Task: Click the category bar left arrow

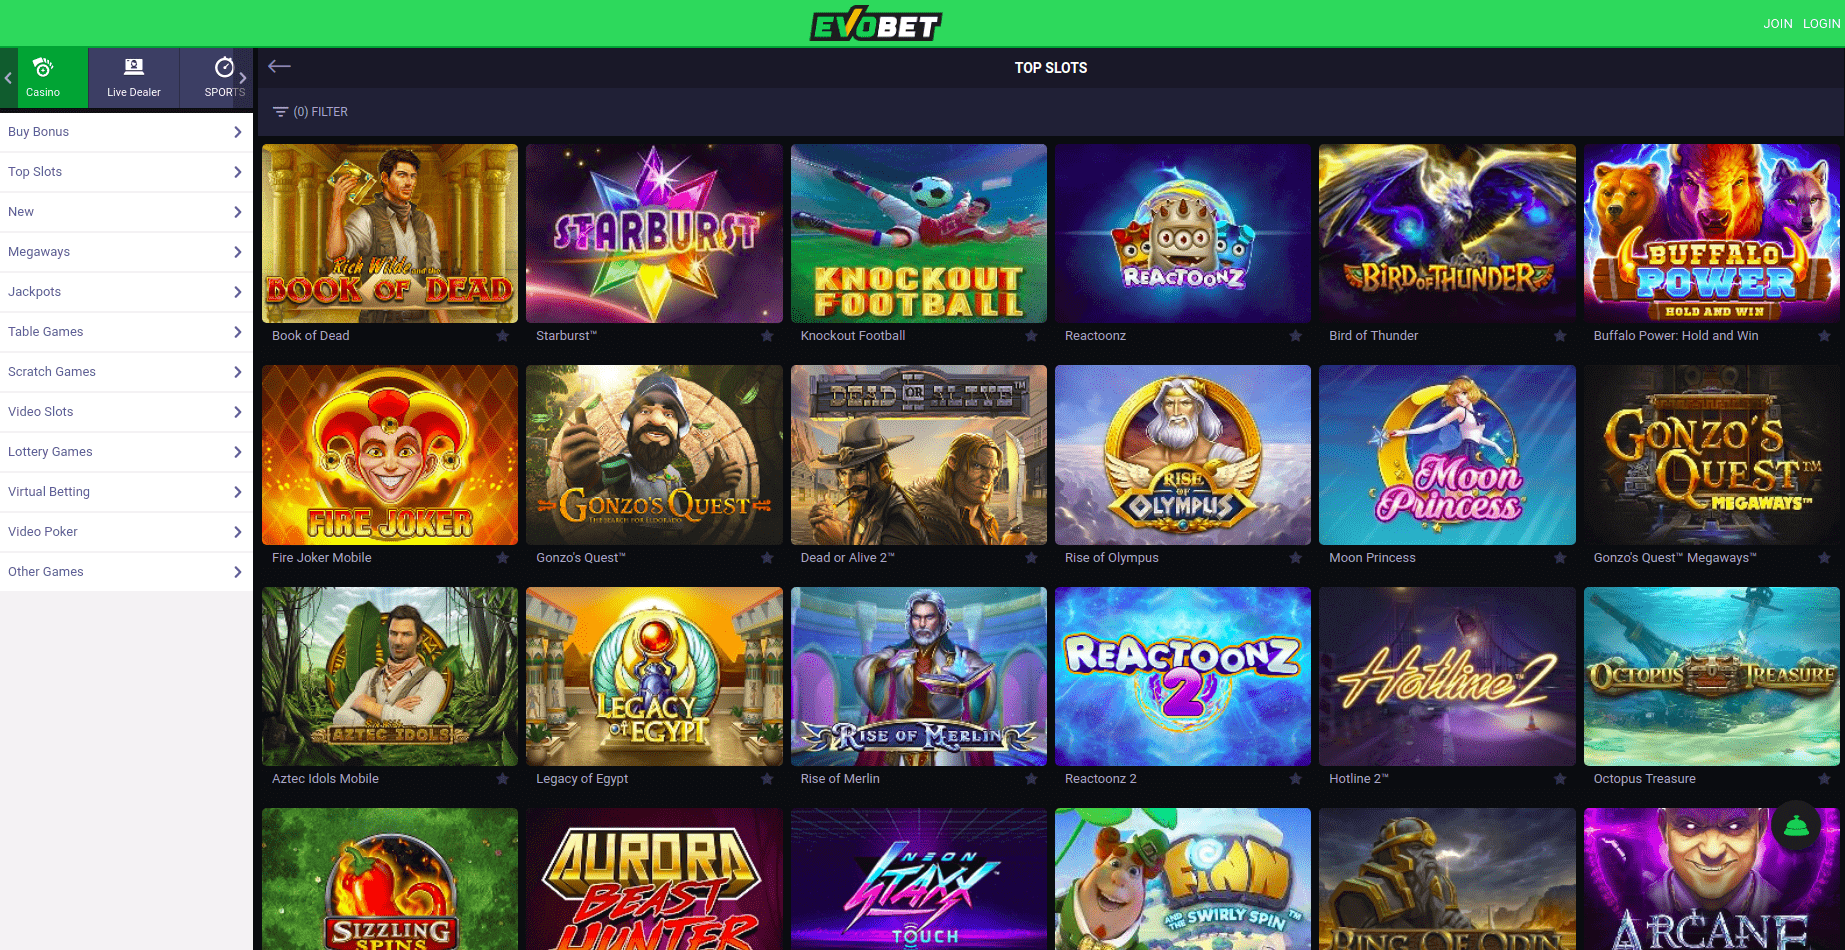Action: click(x=8, y=77)
